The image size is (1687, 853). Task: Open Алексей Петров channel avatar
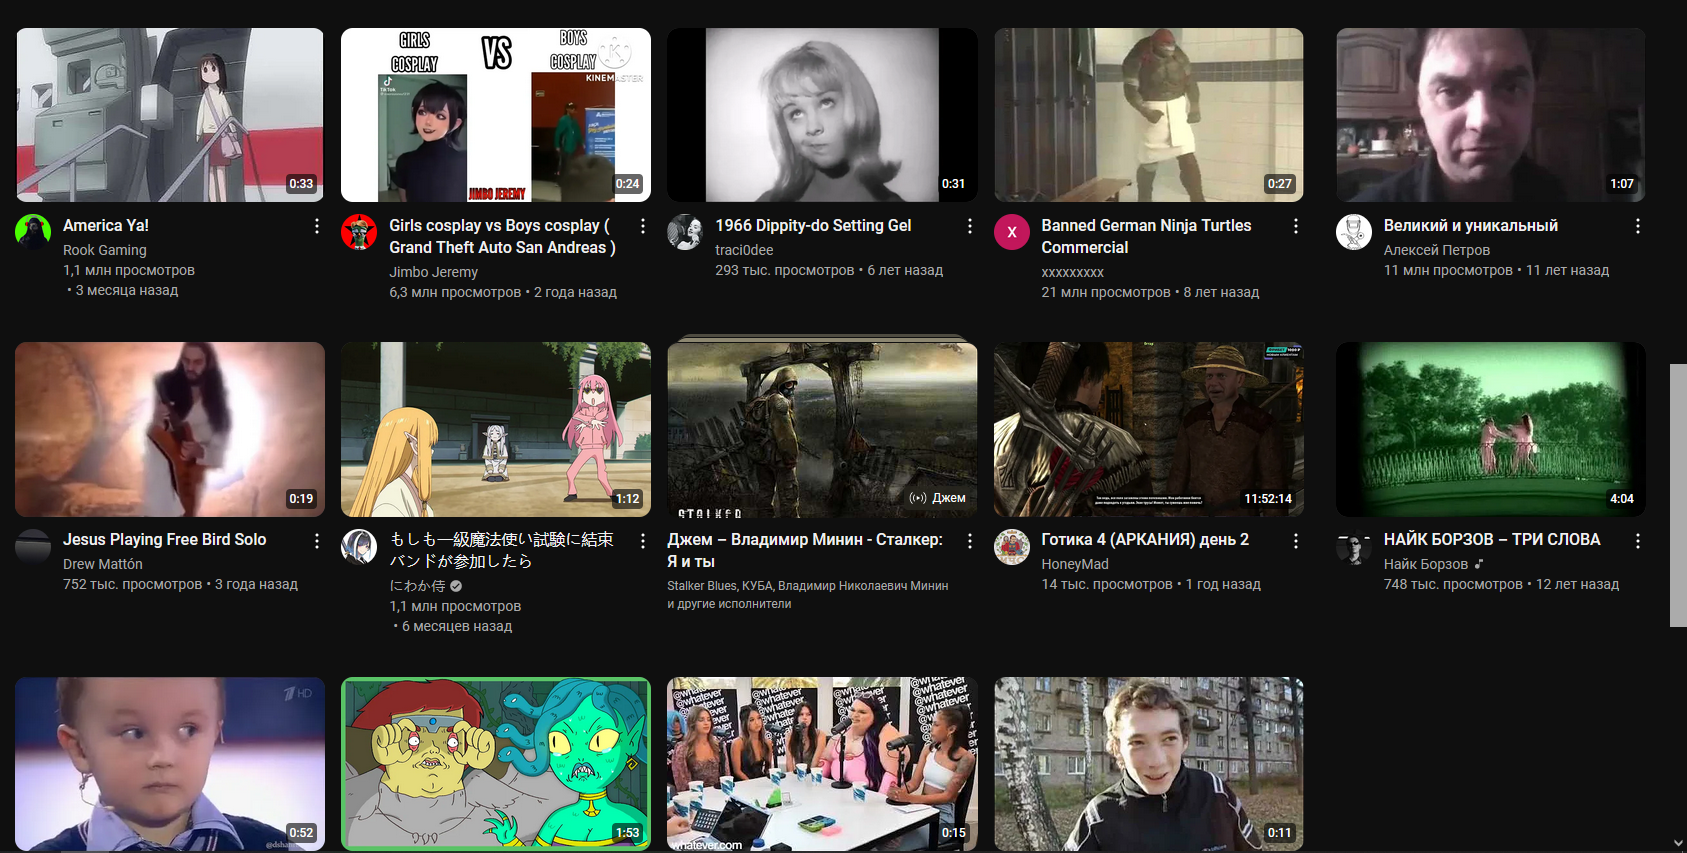[x=1354, y=232]
